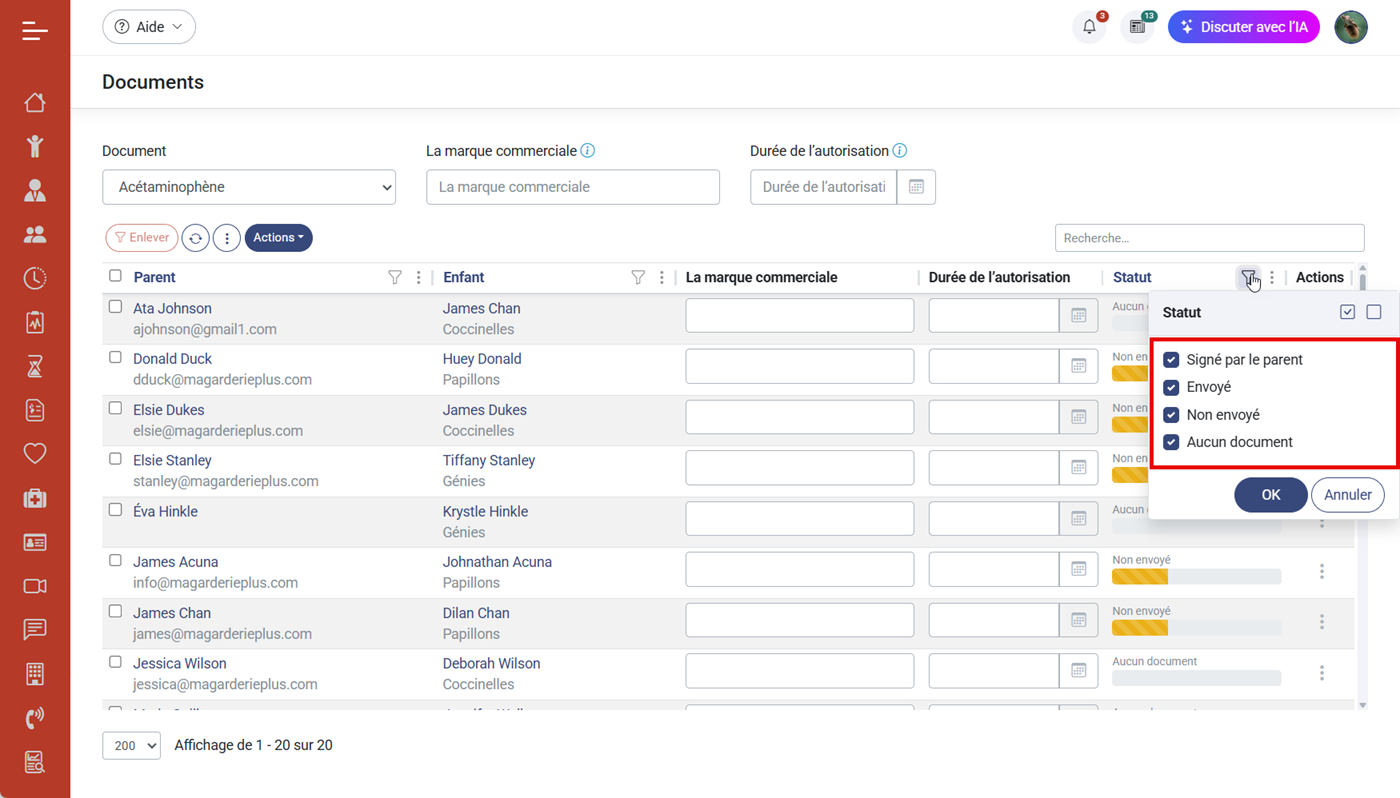Uncheck the Aucun document status option
1400x798 pixels.
(1170, 442)
